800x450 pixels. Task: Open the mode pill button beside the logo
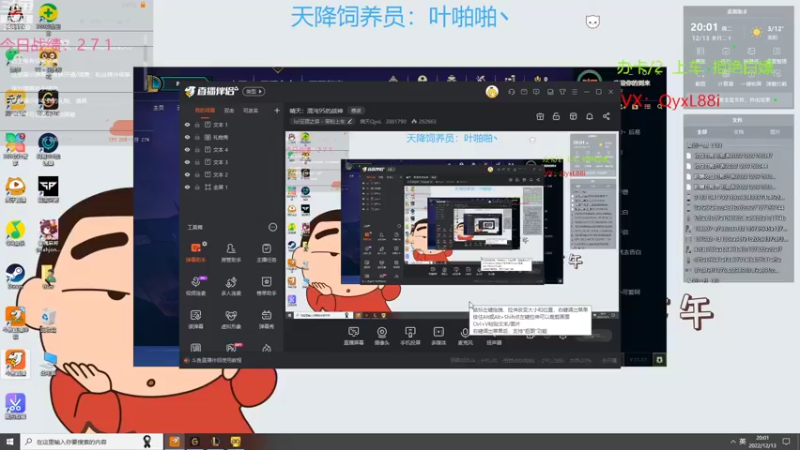254,92
